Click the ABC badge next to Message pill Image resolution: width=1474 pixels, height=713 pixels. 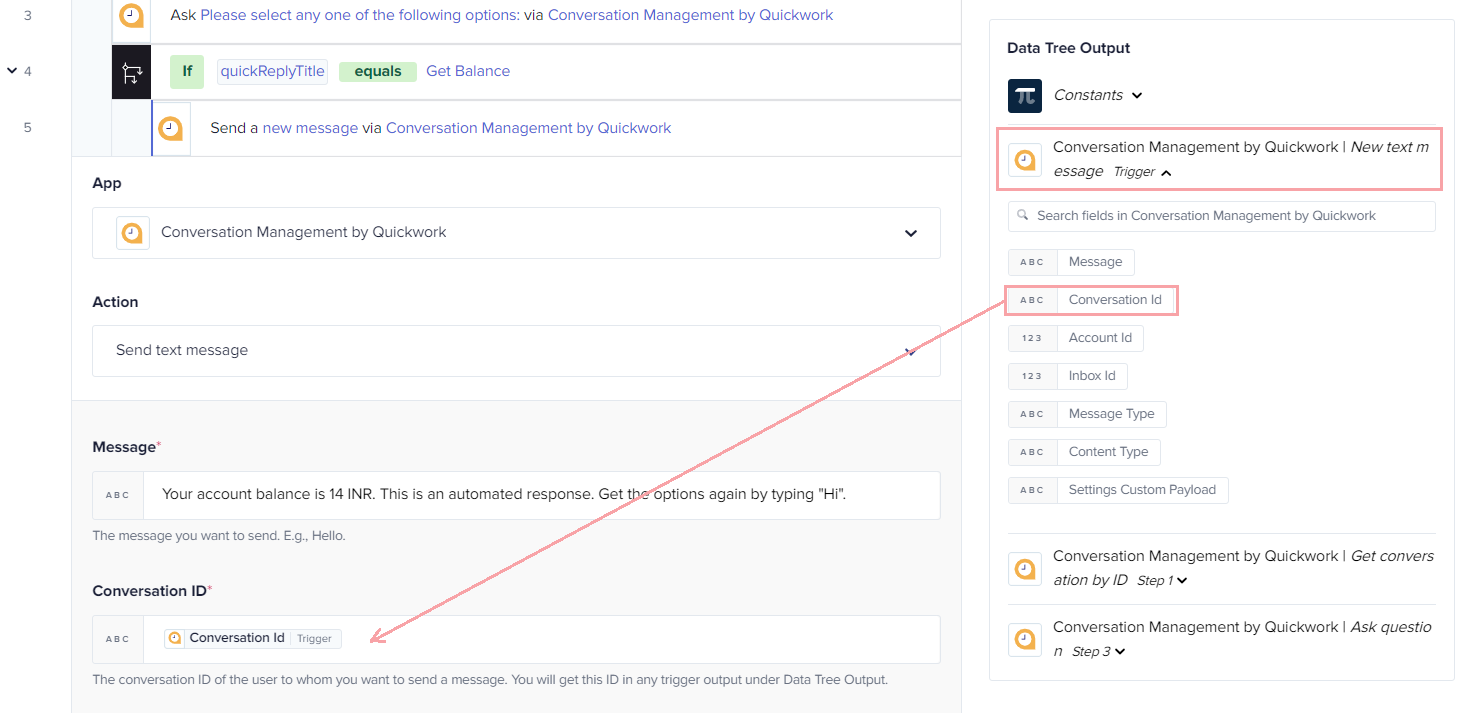tap(1033, 262)
